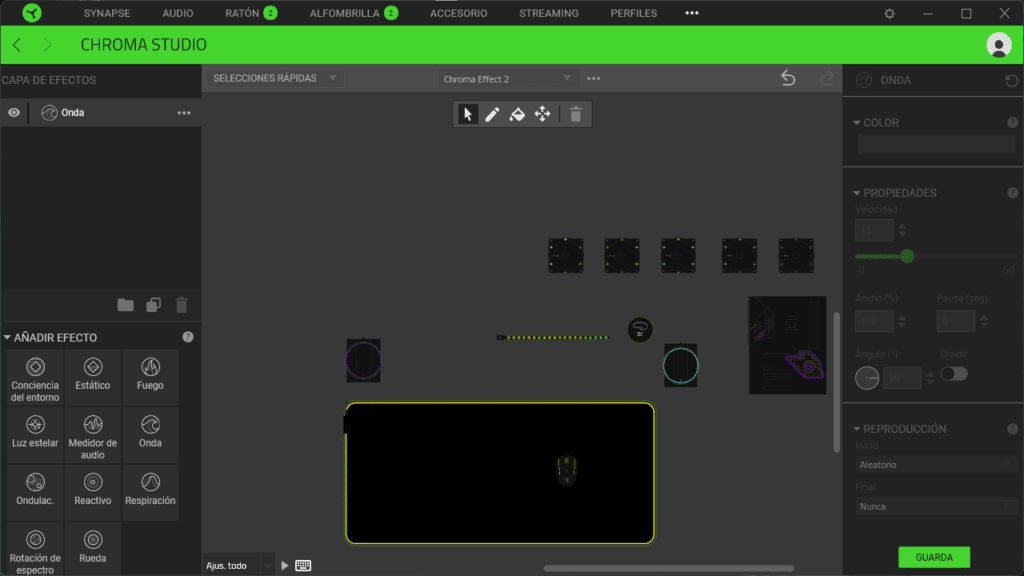Collapse the Propiedades section
The height and width of the screenshot is (576, 1024).
coord(856,193)
